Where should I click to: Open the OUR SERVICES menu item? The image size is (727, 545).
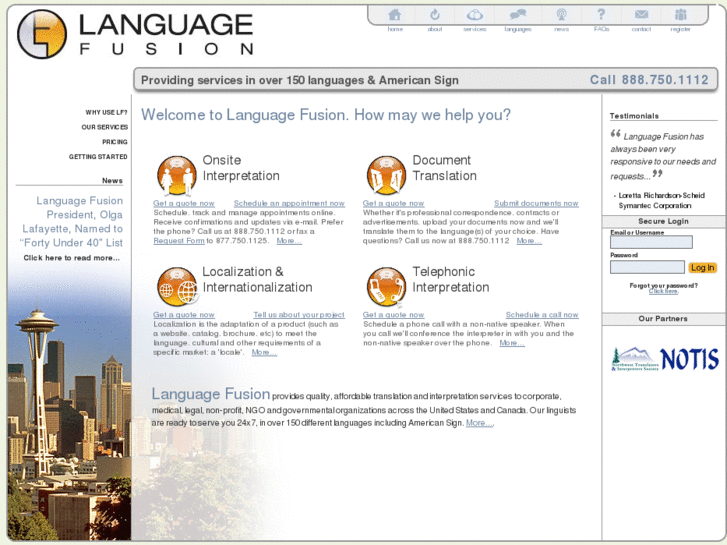(104, 127)
